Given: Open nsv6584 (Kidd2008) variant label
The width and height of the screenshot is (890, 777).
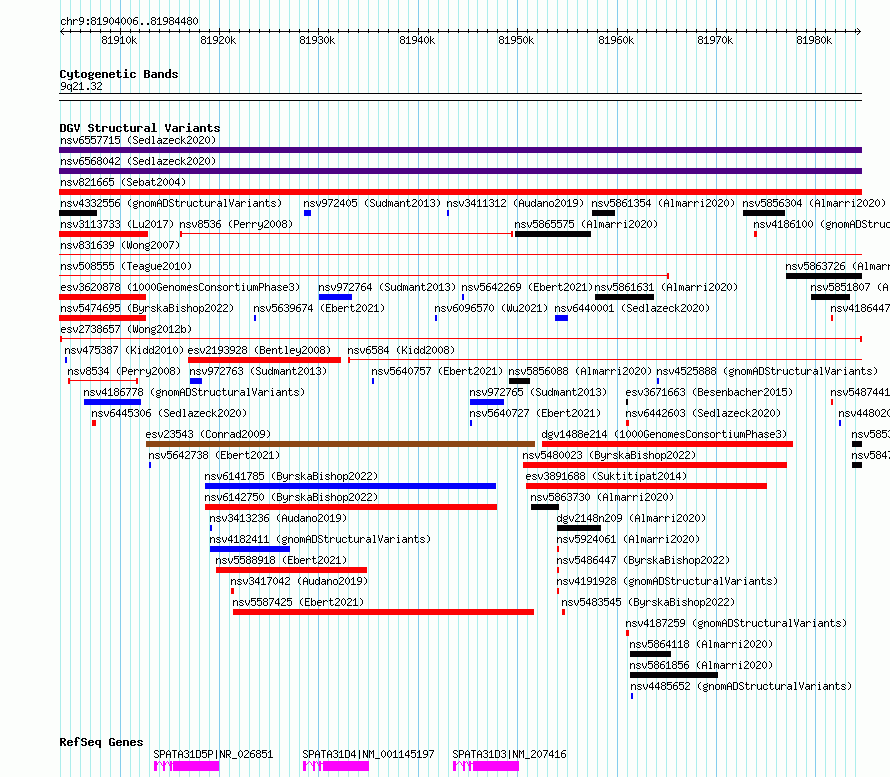Looking at the screenshot, I should 401,350.
